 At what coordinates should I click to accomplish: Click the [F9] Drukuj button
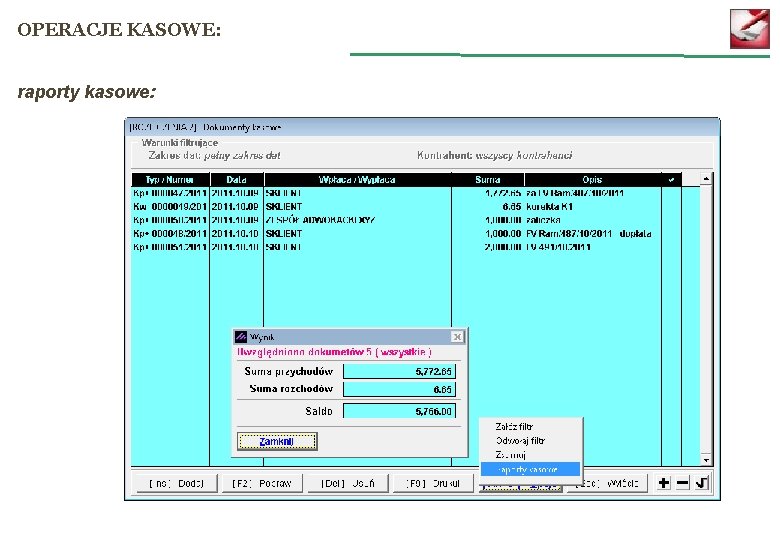tap(433, 483)
